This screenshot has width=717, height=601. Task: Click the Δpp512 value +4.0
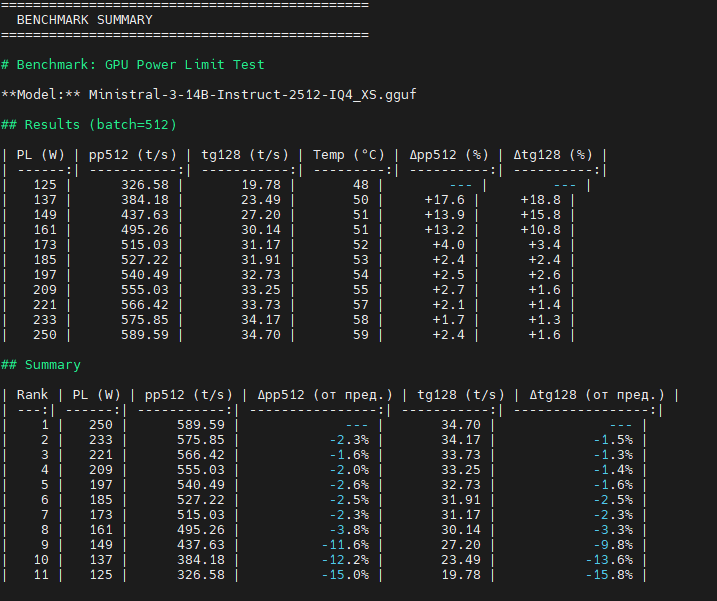449,245
